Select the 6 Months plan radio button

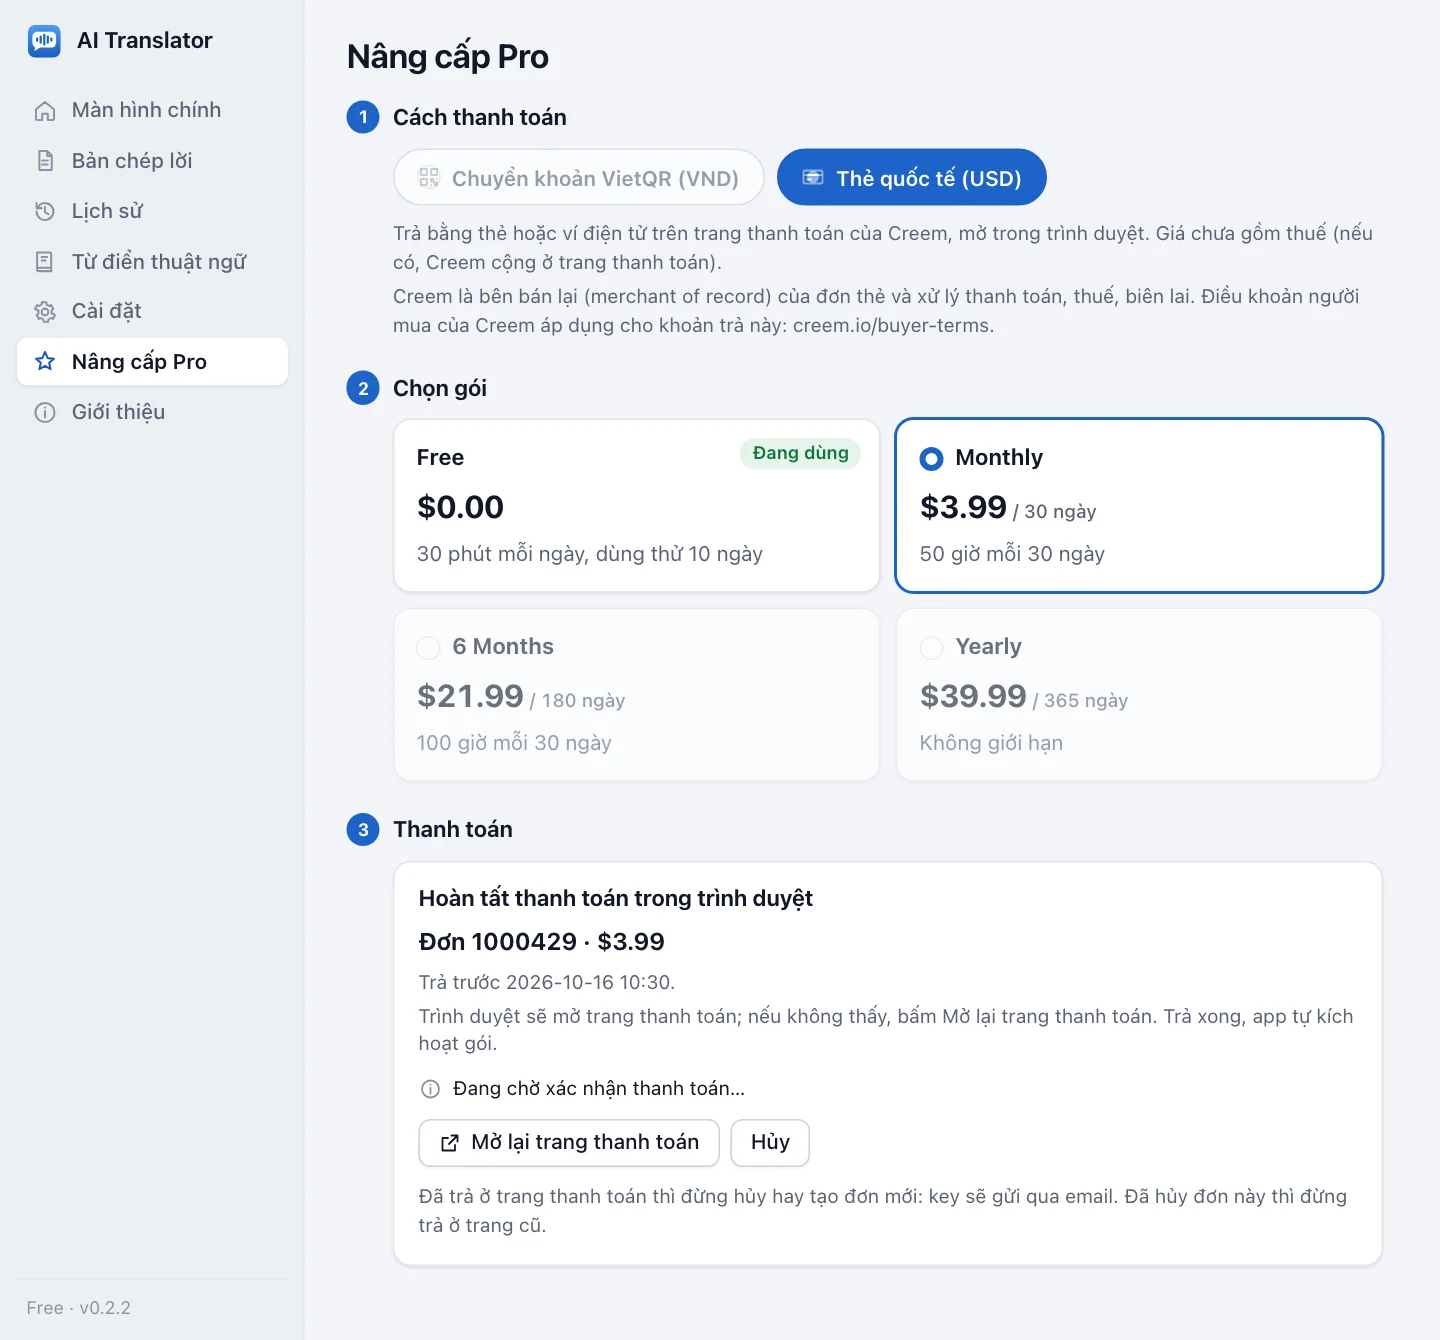point(428,648)
